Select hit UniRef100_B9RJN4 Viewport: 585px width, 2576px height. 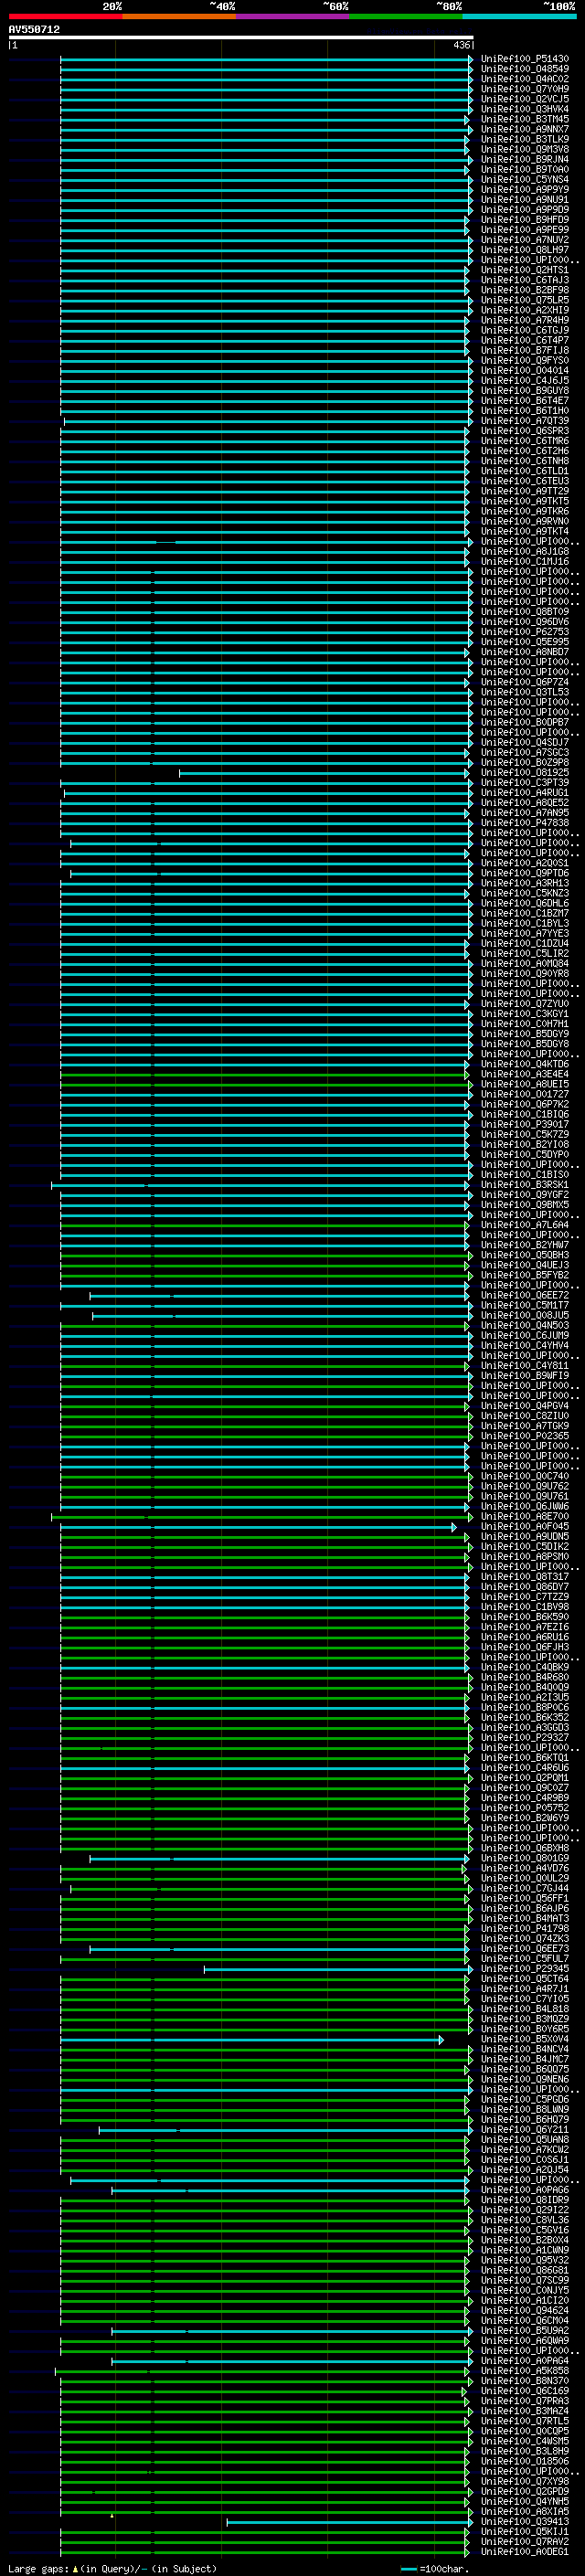[524, 159]
